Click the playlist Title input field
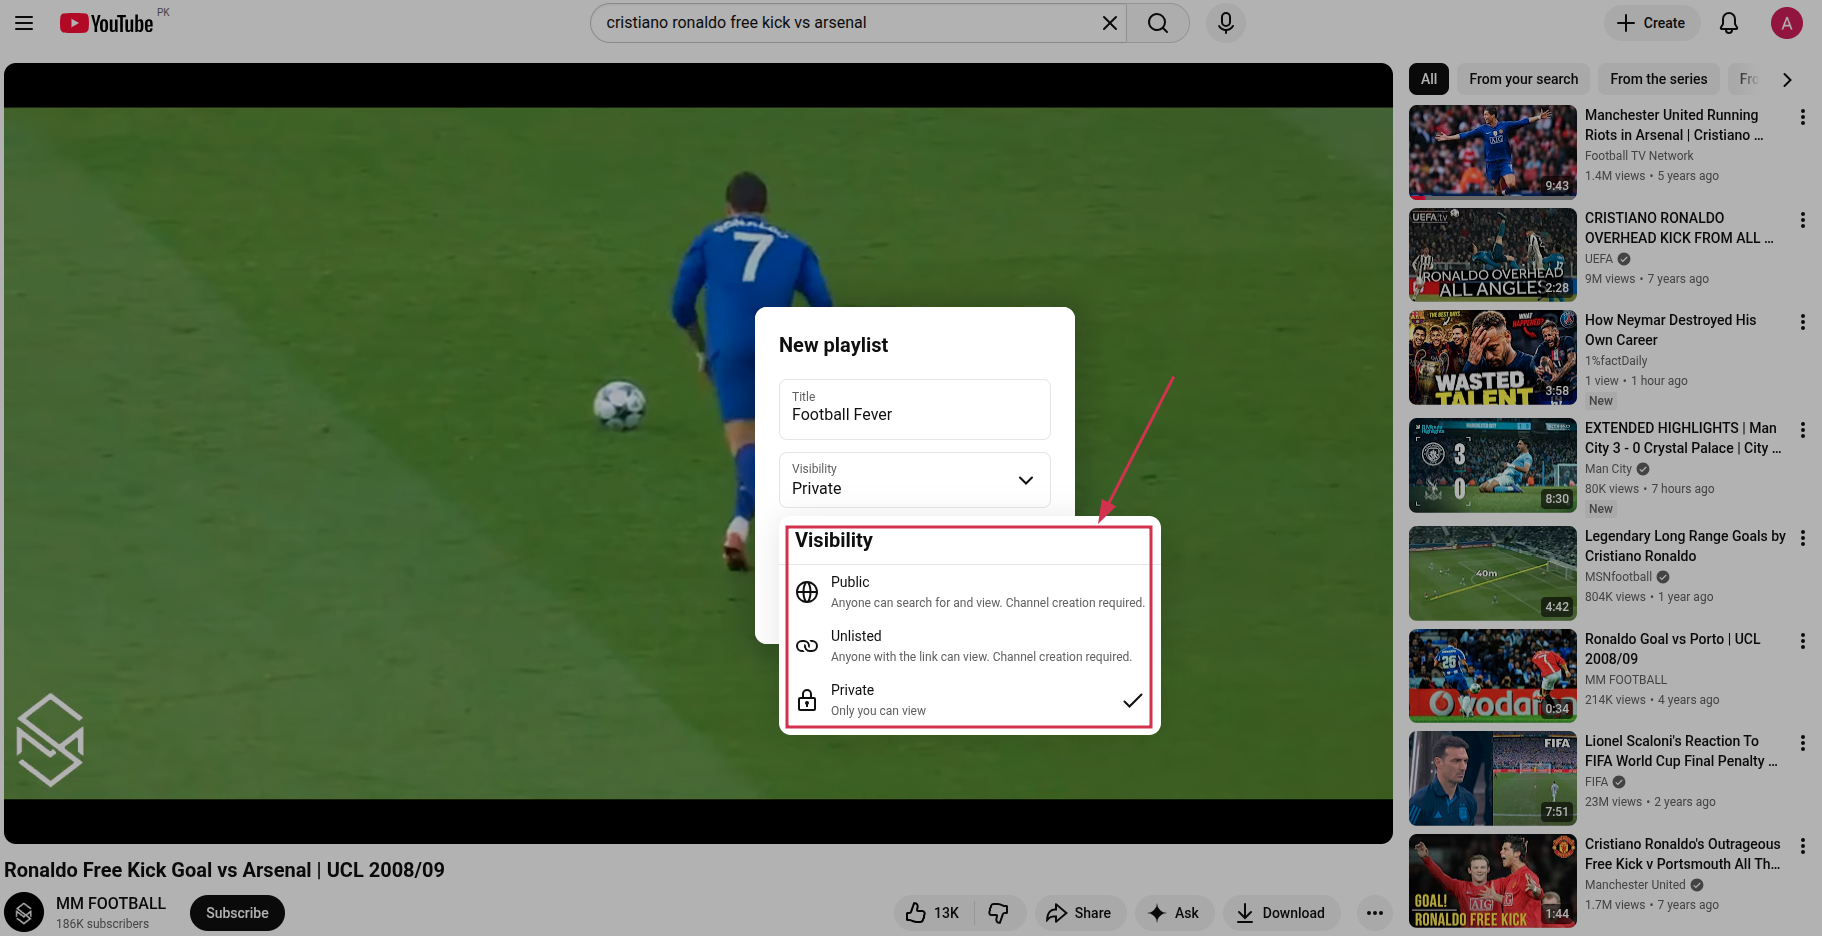The height and width of the screenshot is (936, 1822). coord(915,409)
